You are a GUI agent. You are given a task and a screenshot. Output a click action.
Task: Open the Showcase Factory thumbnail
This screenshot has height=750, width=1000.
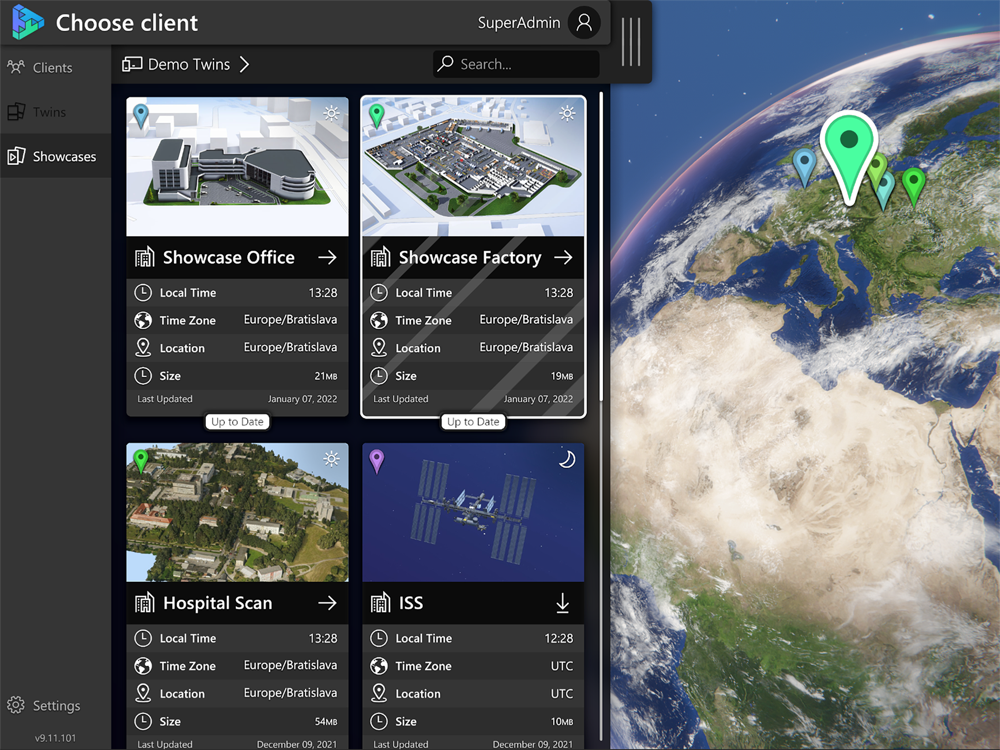pyautogui.click(x=473, y=166)
